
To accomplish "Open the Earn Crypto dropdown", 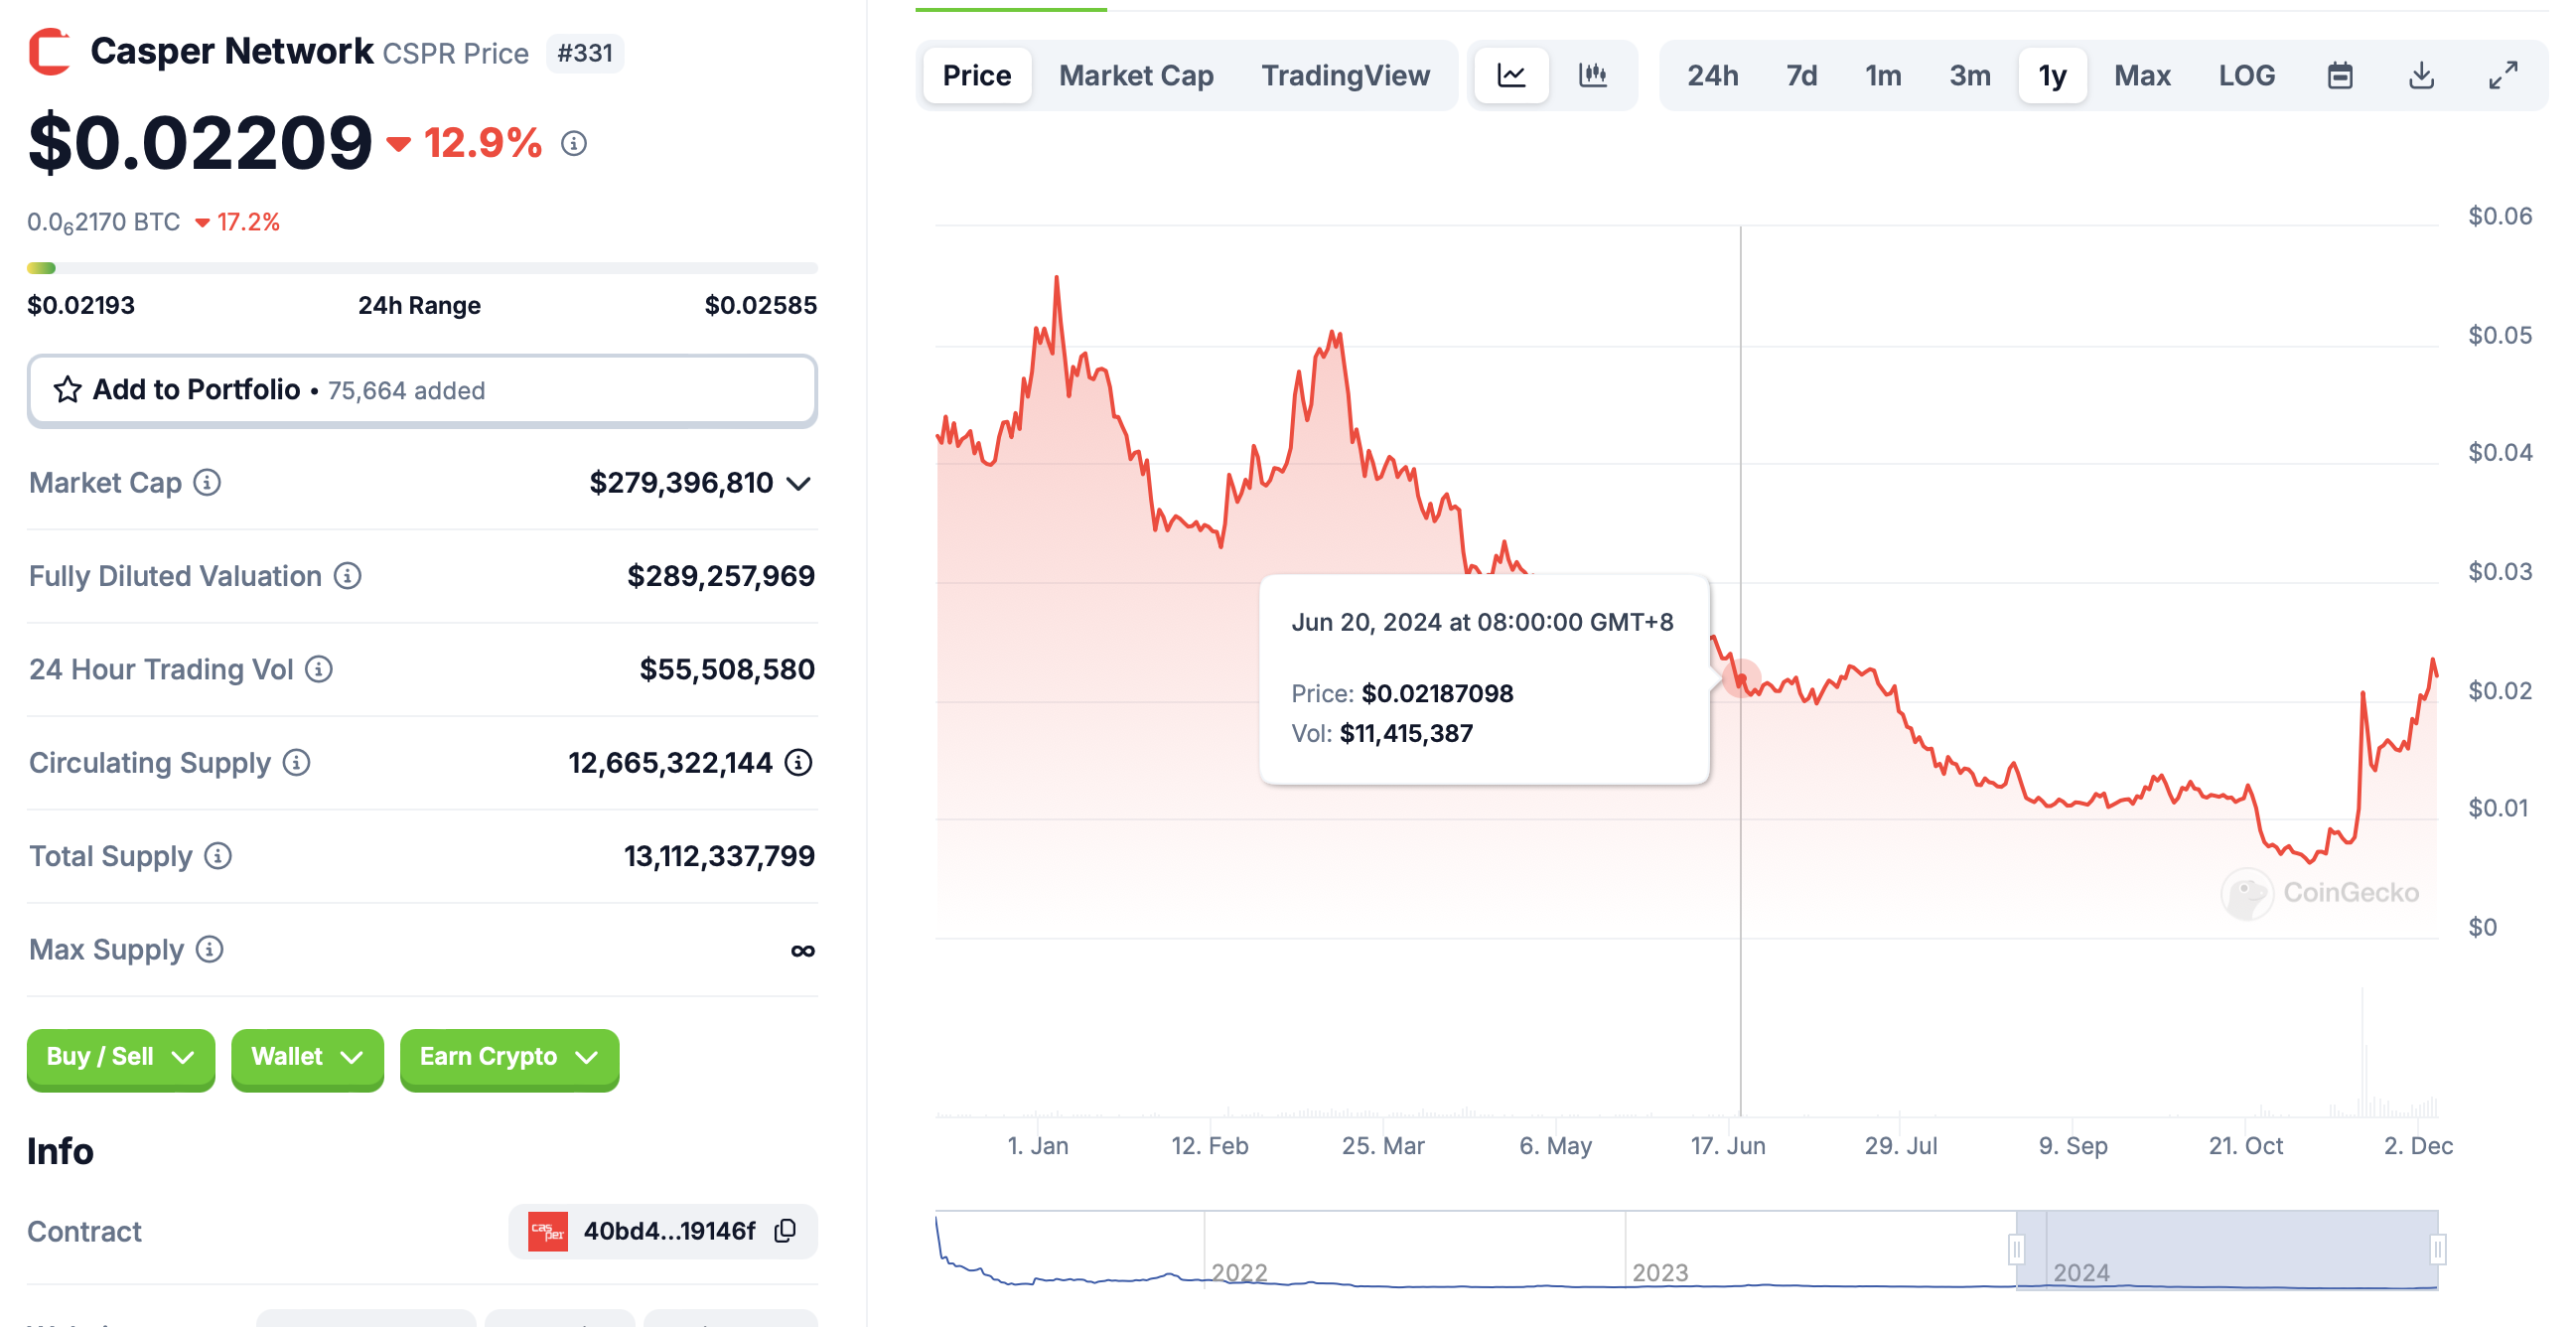I will [x=508, y=1057].
